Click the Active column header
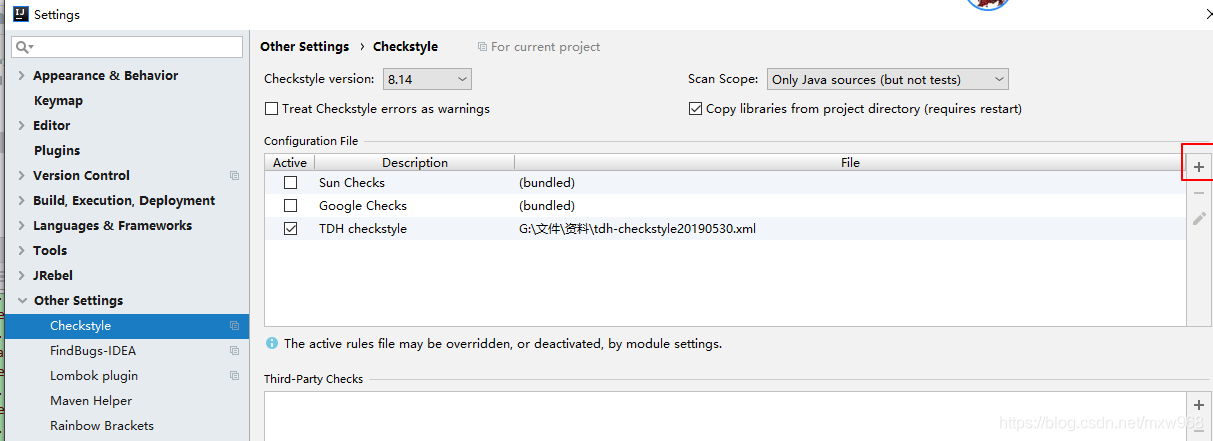Viewport: 1213px width, 441px height. click(290, 162)
